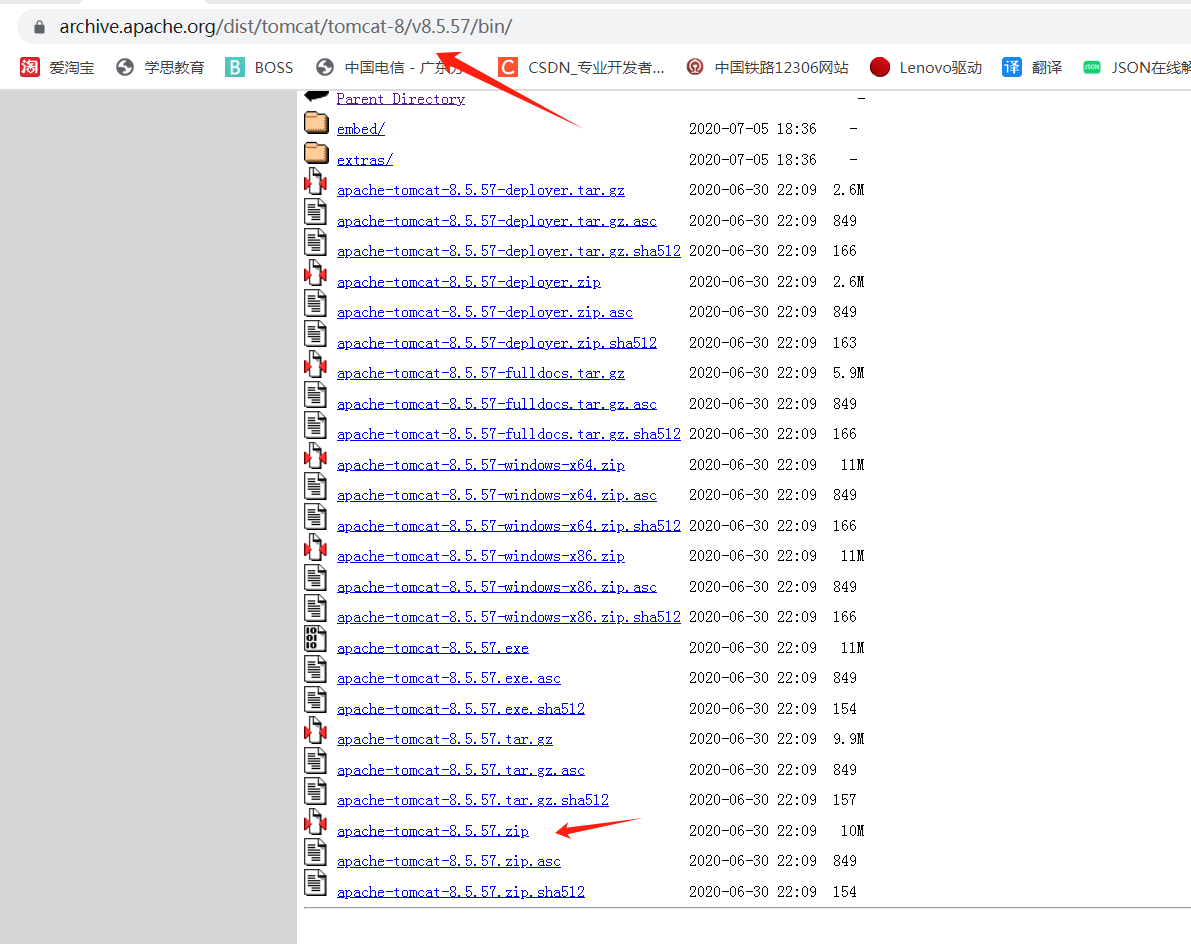
Task: Open the JSON在线解析 bookmark
Action: point(1137,68)
